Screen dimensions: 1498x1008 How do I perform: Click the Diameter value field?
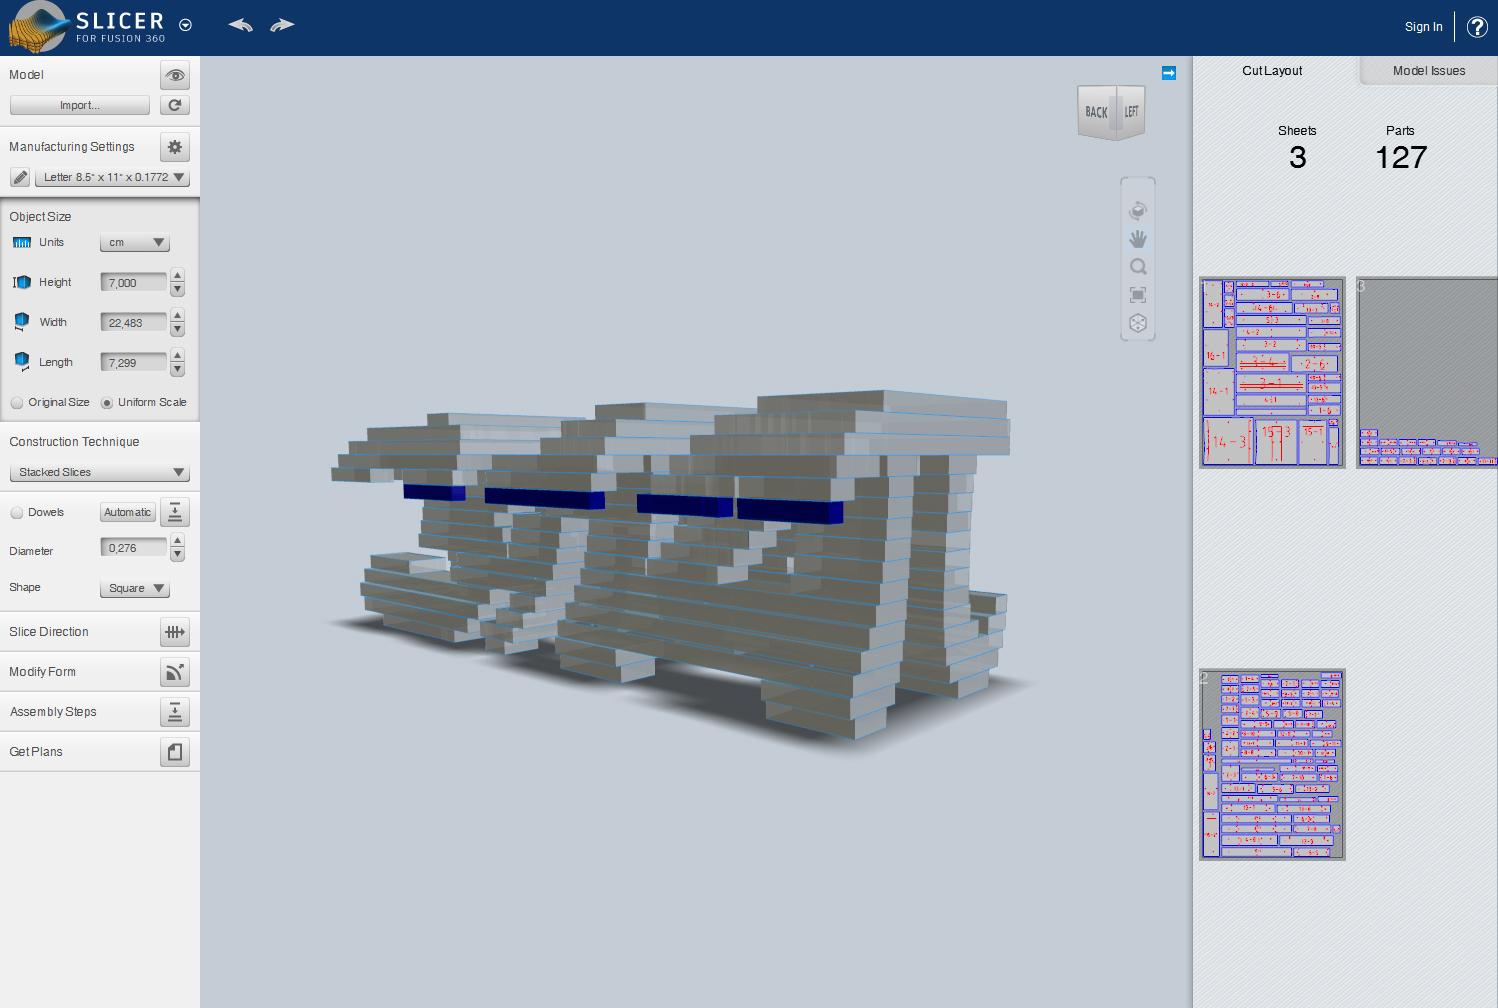(x=134, y=548)
